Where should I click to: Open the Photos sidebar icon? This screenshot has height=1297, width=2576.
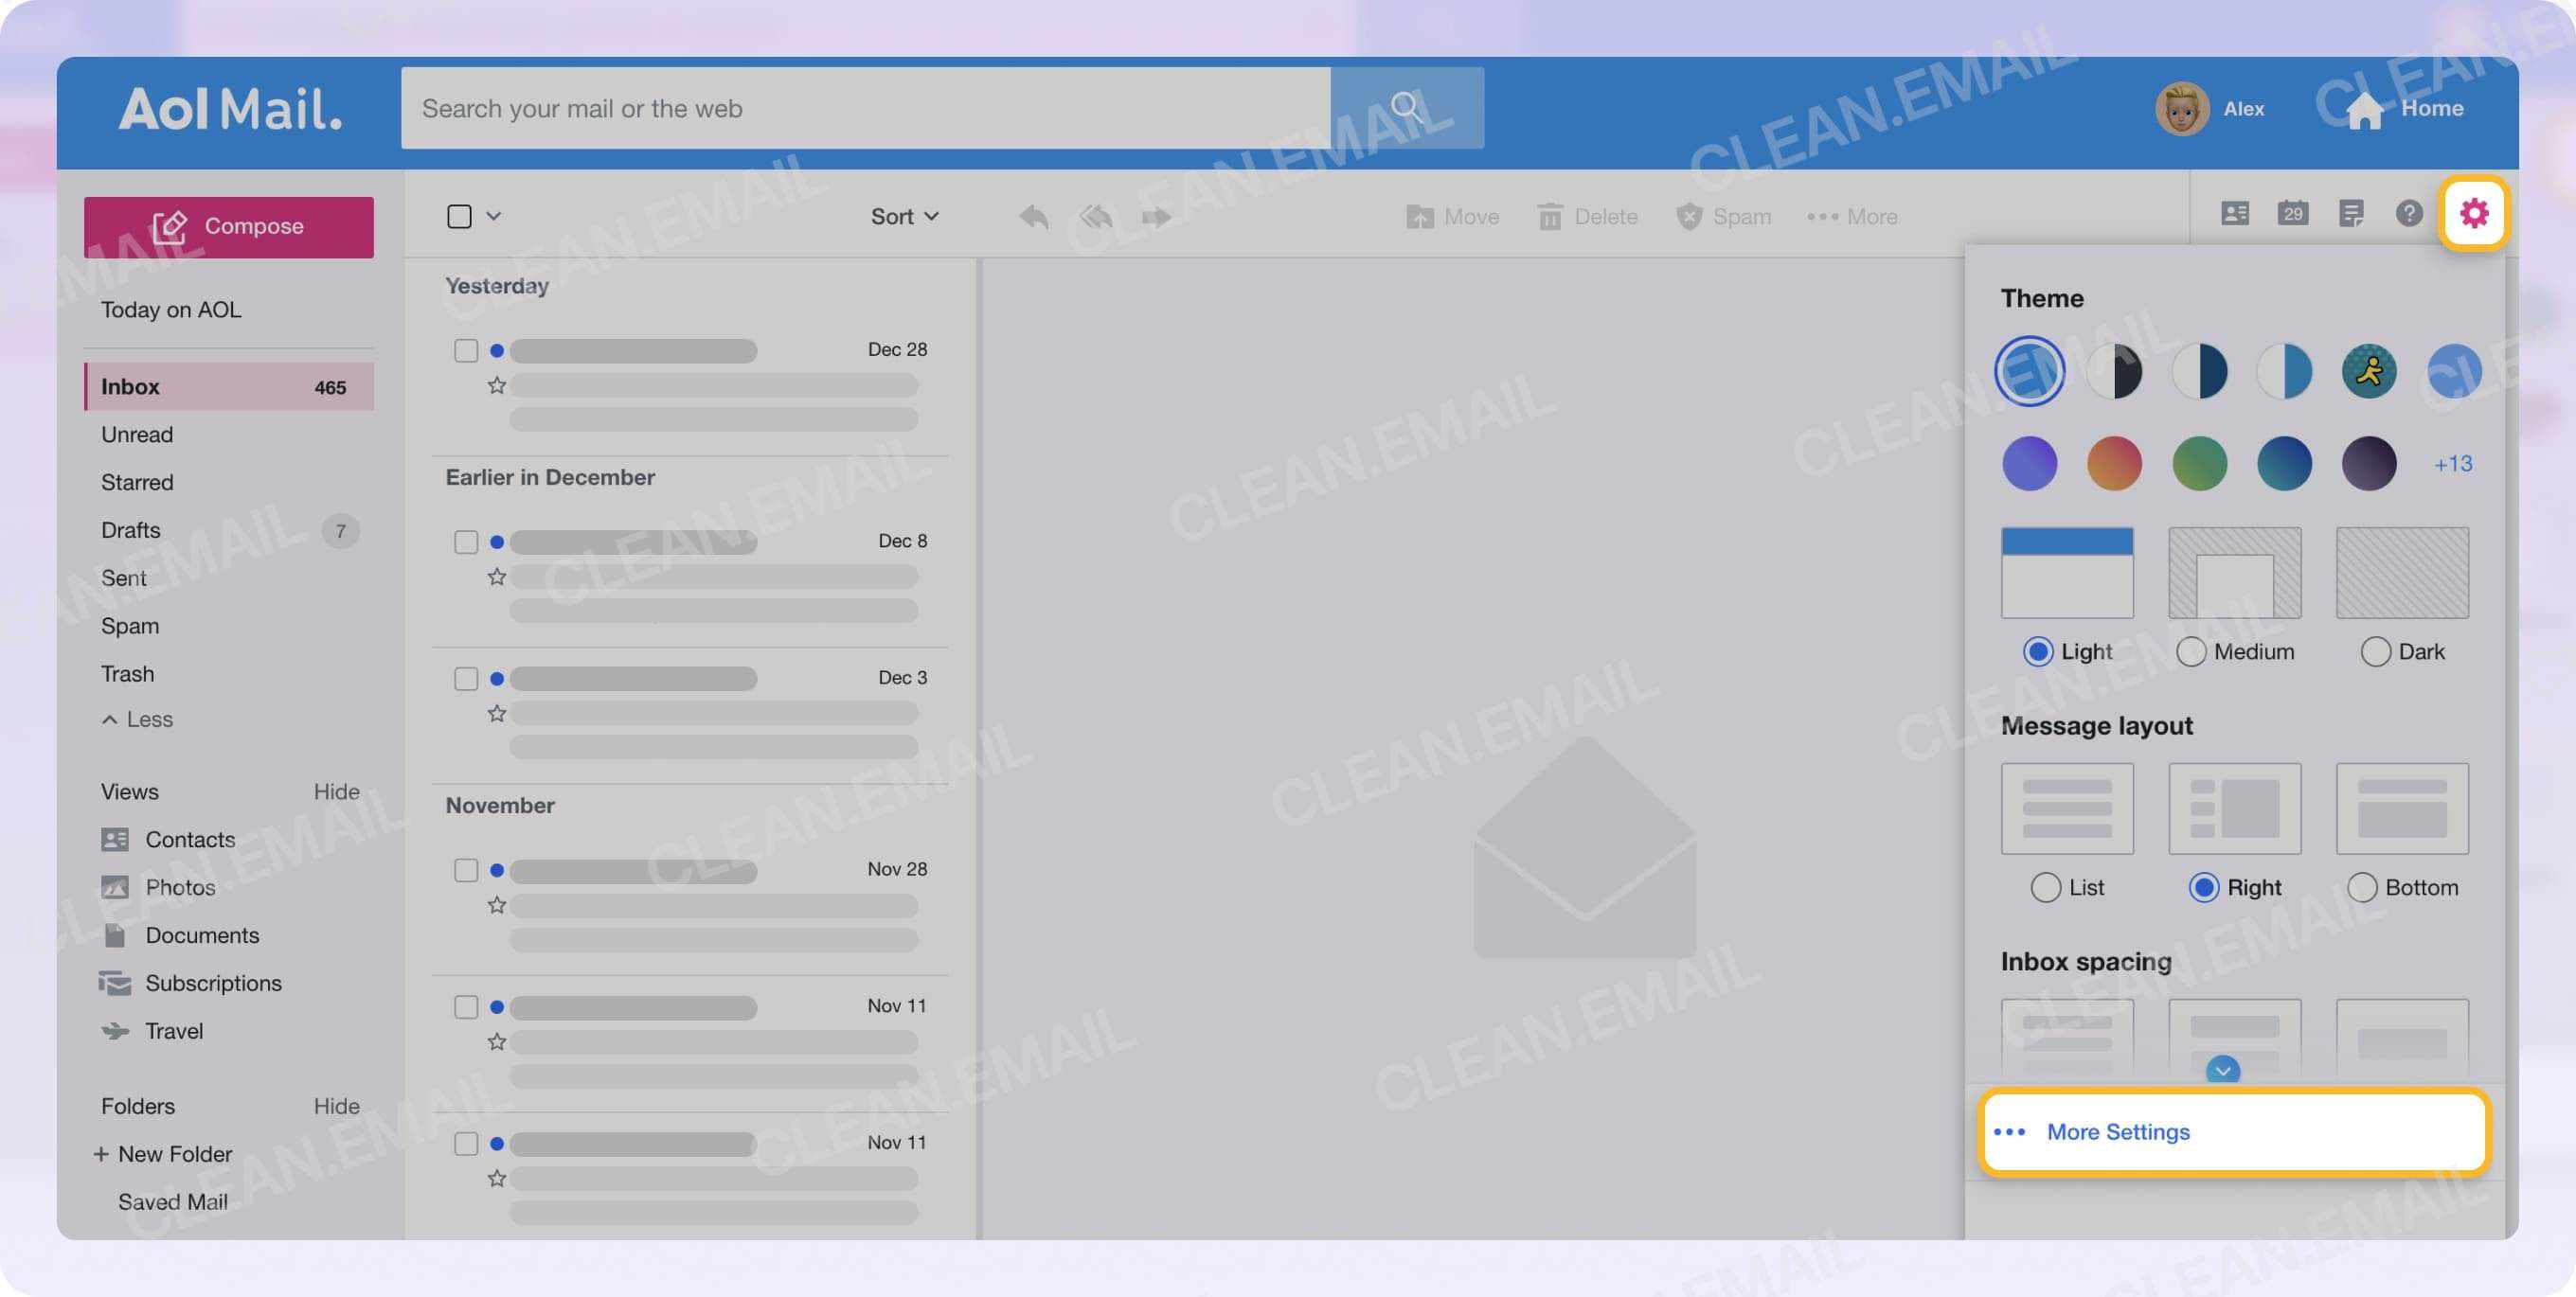tap(115, 886)
